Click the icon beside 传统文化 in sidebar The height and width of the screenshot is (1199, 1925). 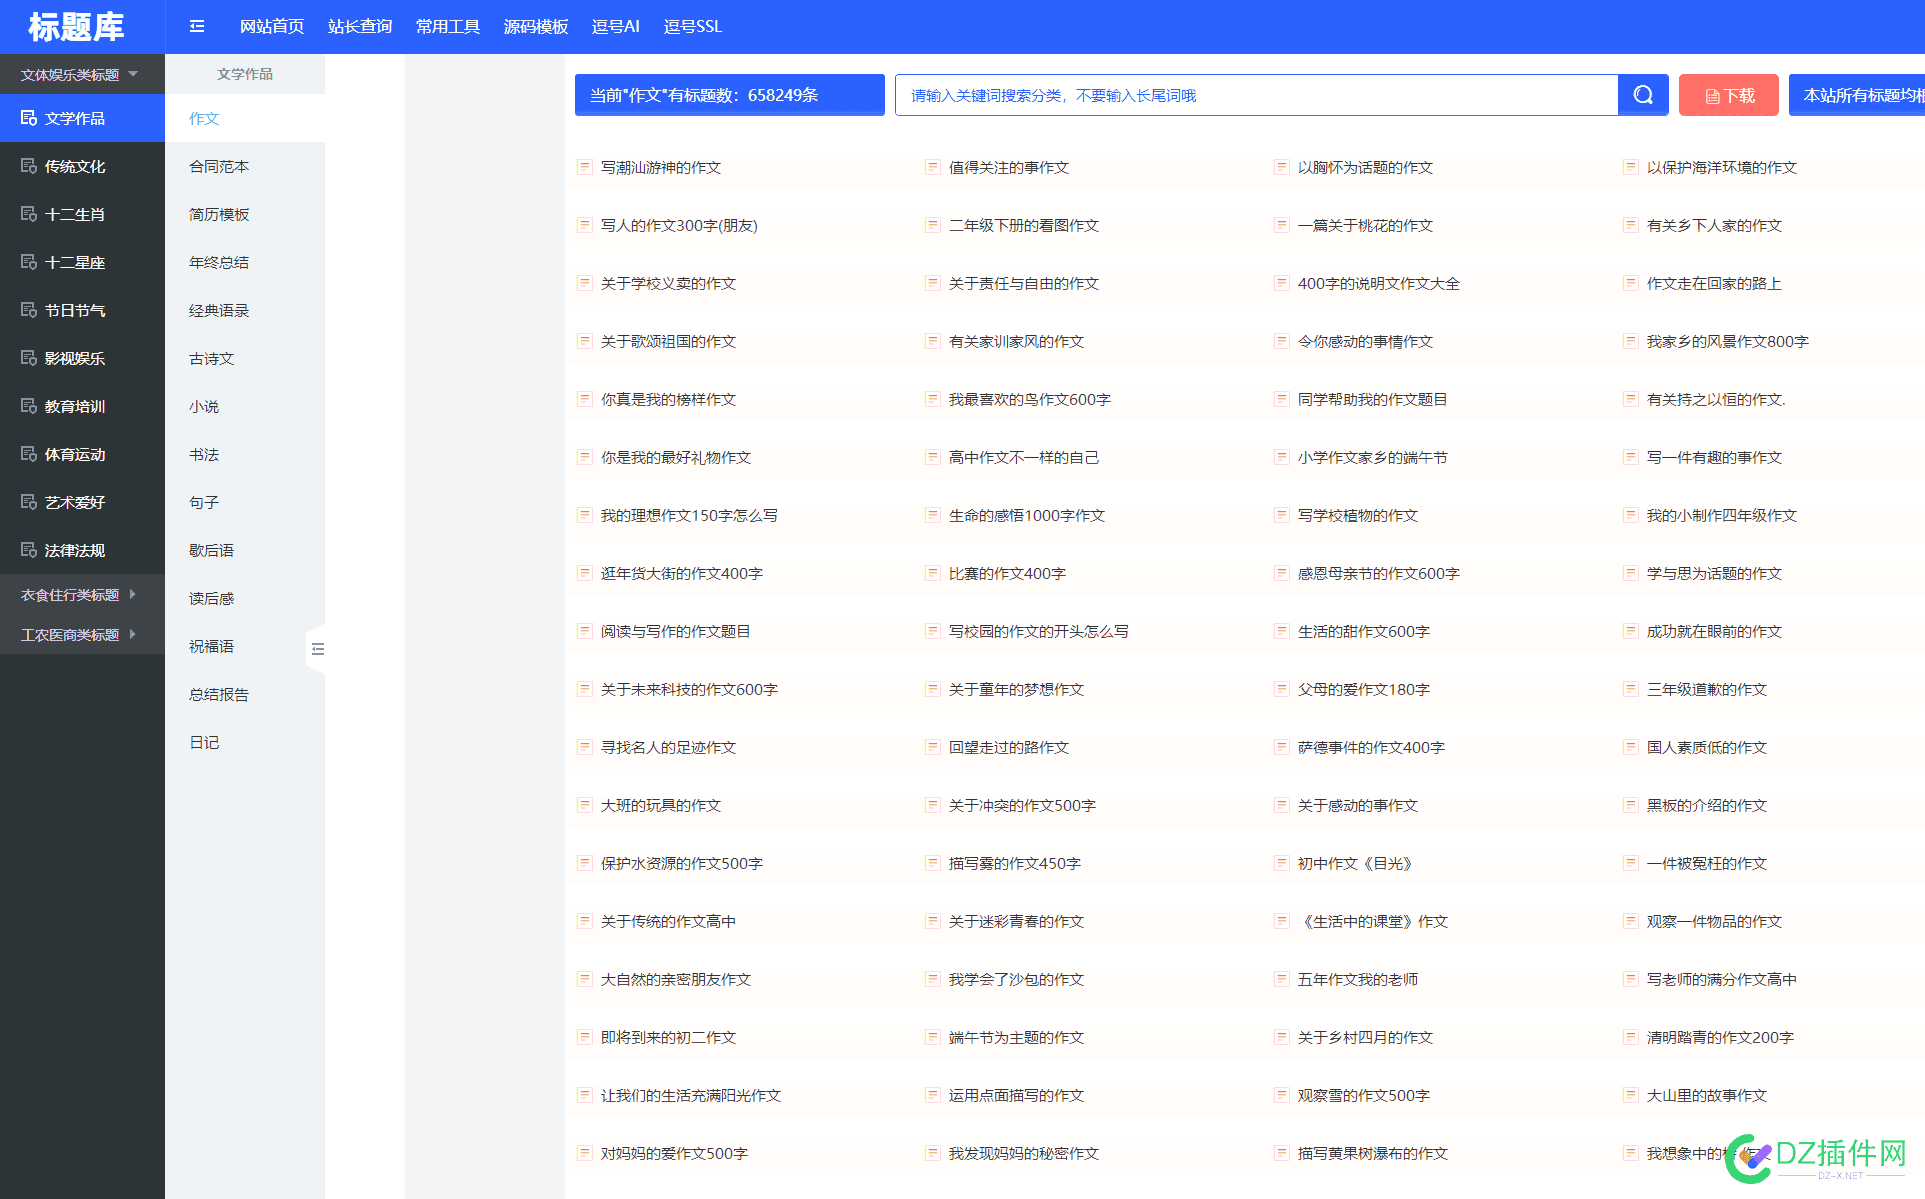click(29, 166)
